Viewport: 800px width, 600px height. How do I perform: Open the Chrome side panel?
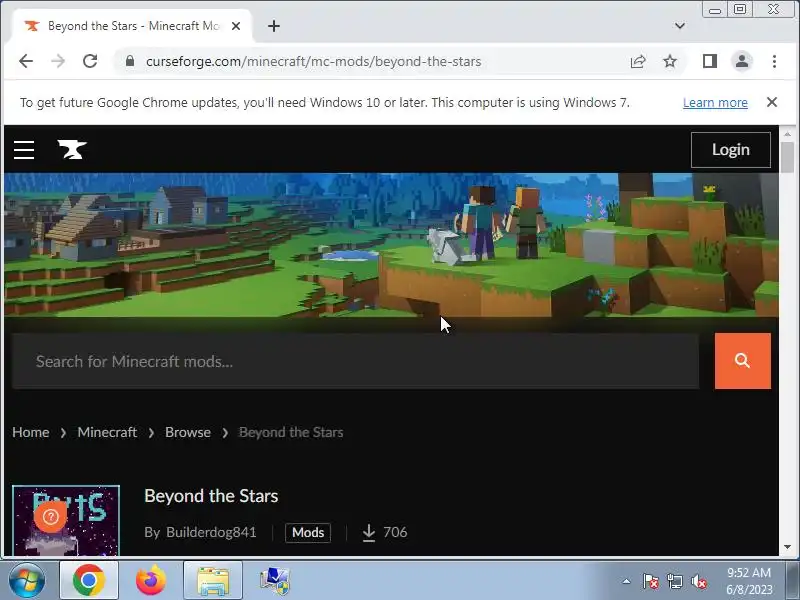710,61
